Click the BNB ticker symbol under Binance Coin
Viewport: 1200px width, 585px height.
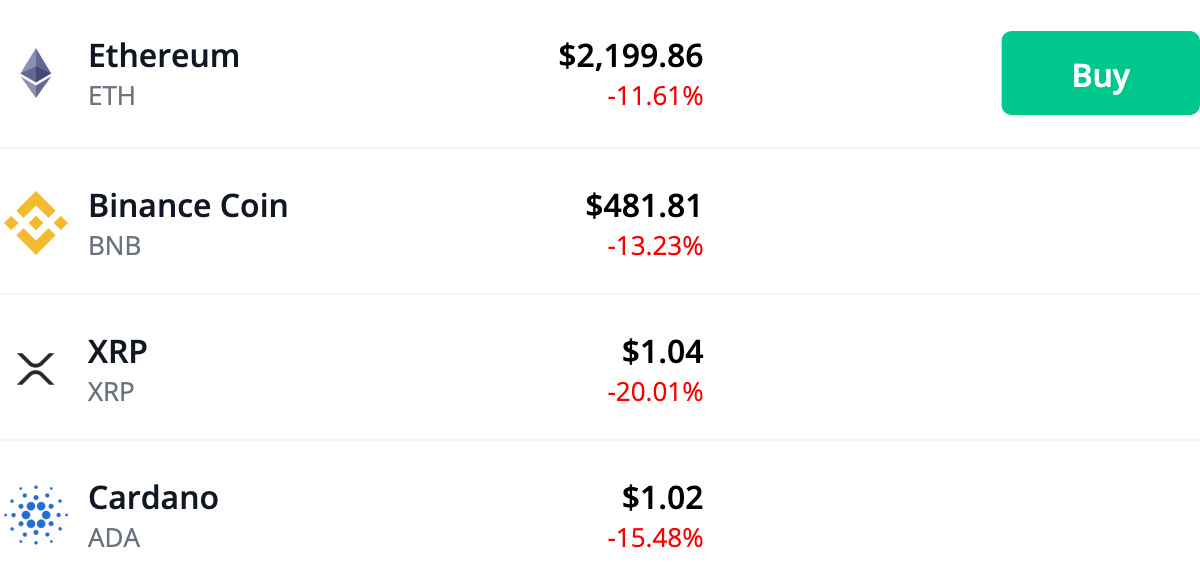click(113, 245)
